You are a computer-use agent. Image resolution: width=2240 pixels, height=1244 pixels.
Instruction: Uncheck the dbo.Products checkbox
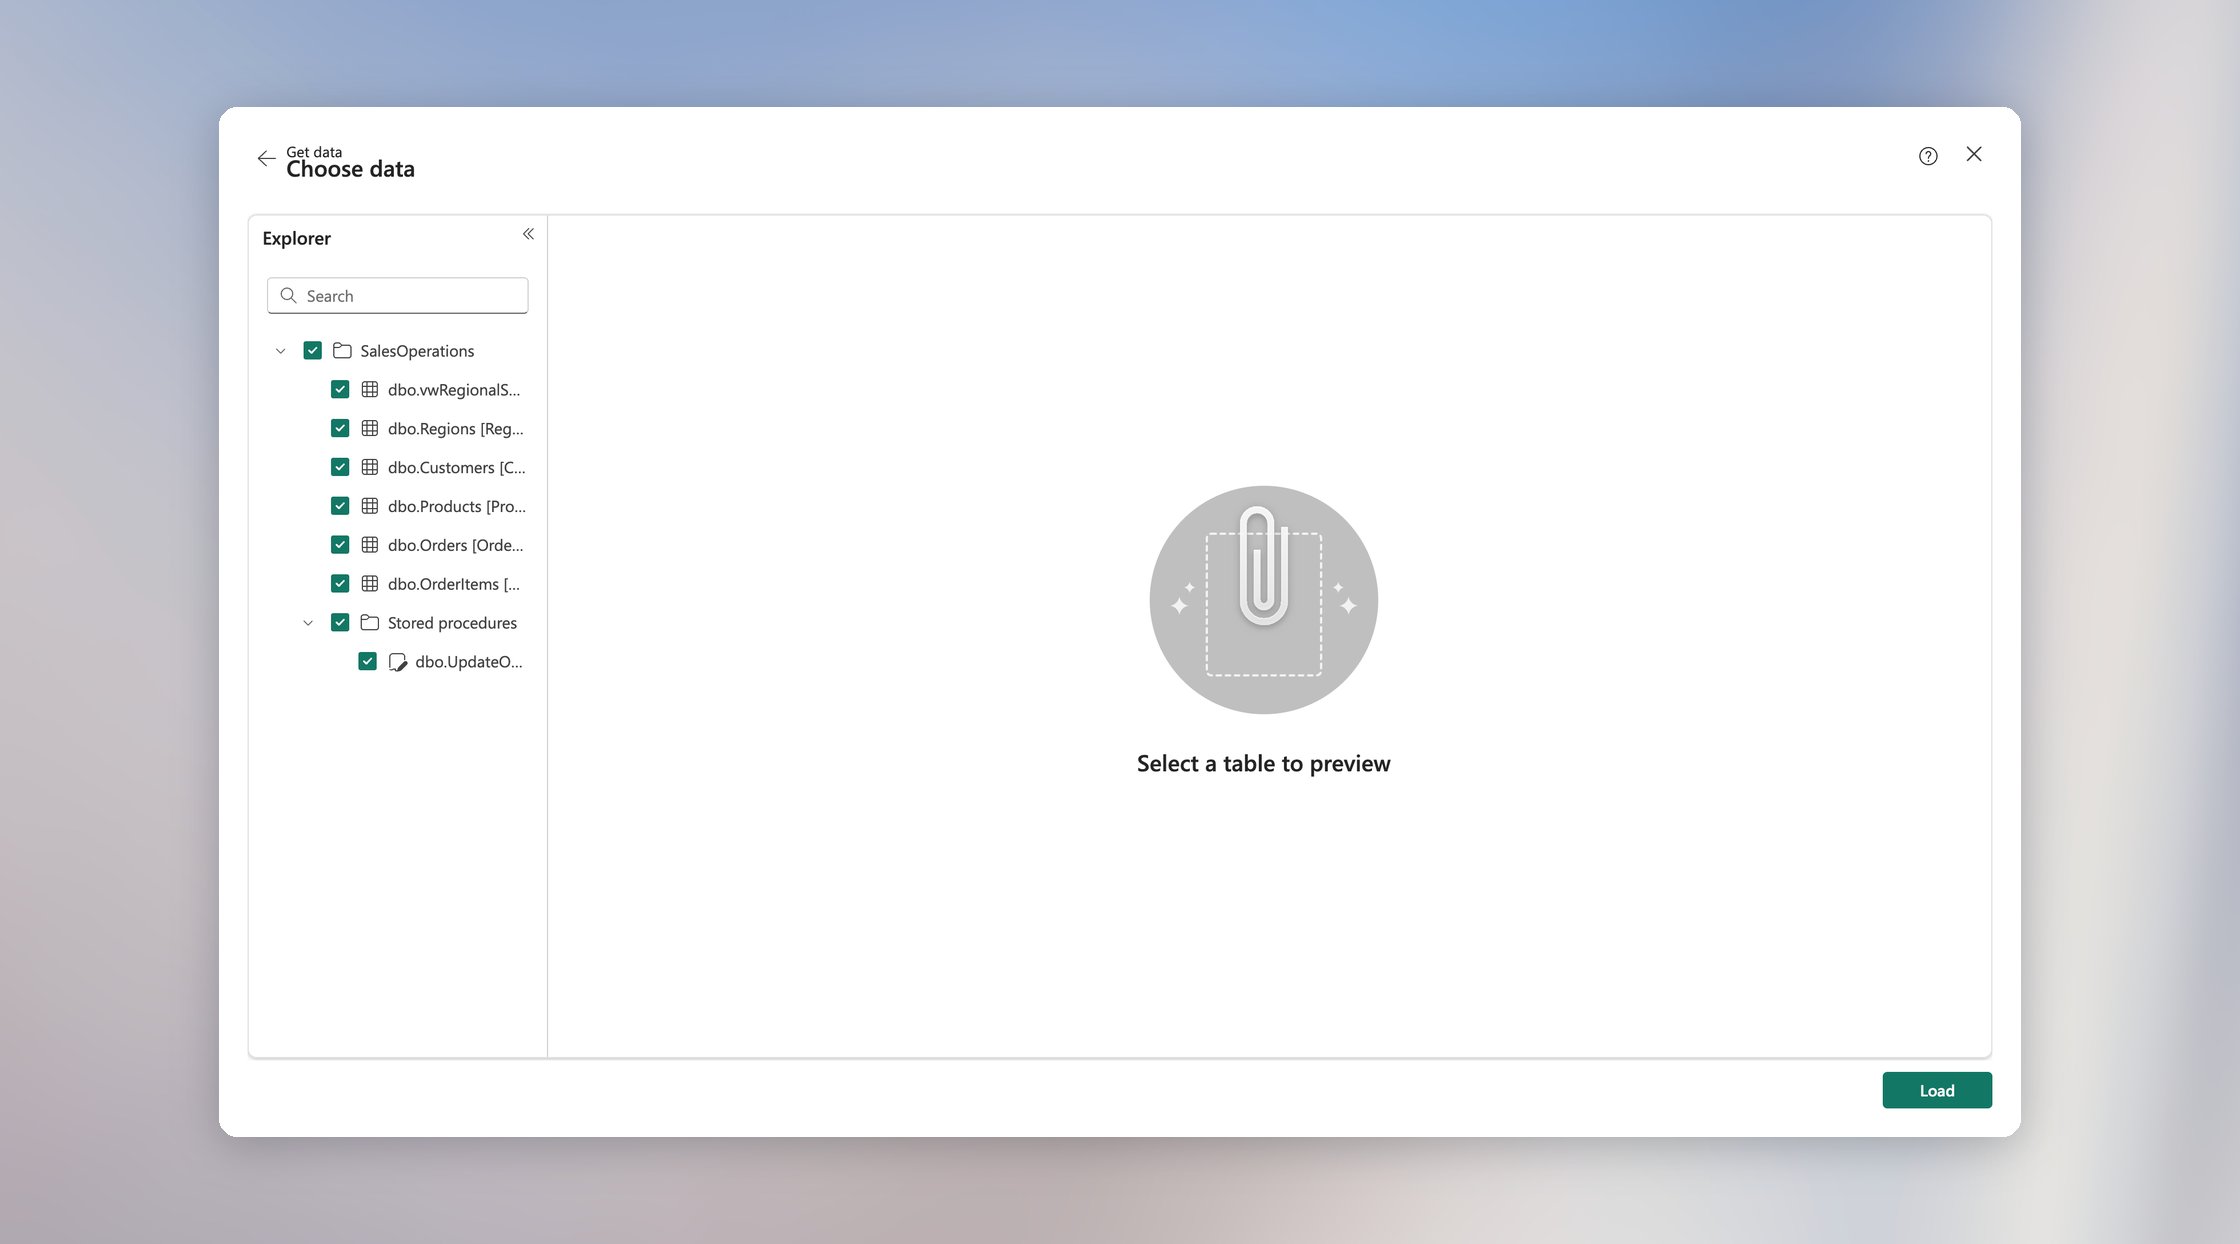point(340,506)
